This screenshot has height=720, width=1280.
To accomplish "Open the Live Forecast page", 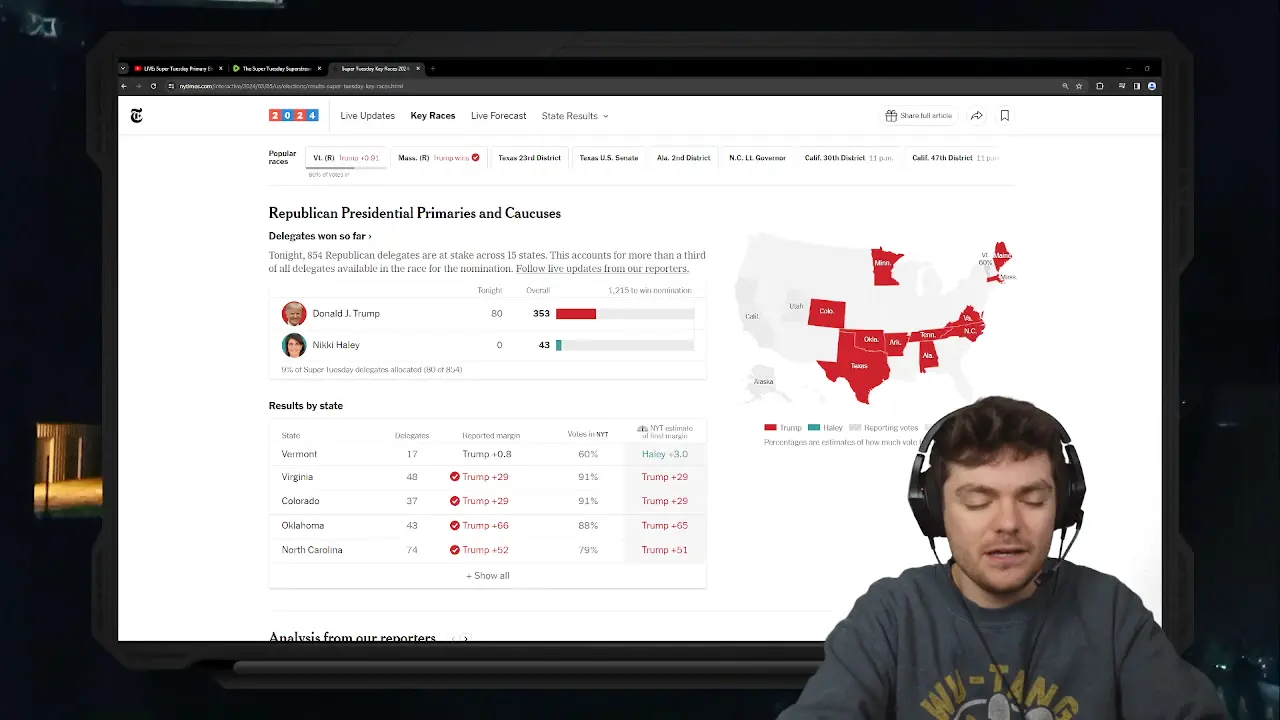I will click(x=498, y=116).
